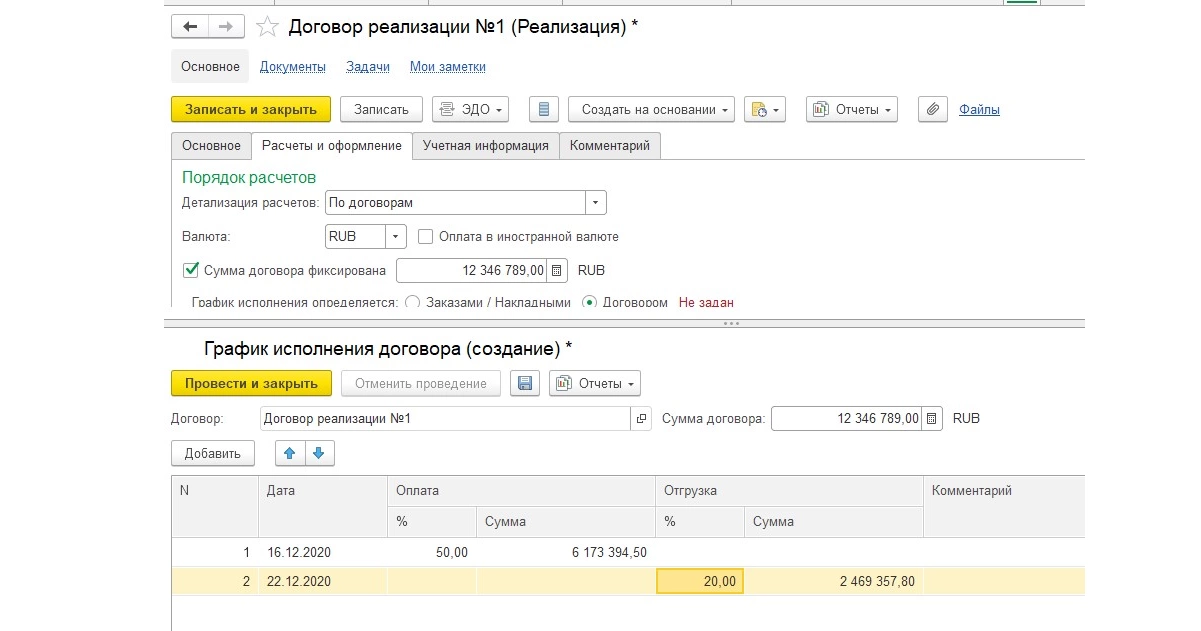
Task: Move the row down with the blue arrow
Action: (x=319, y=453)
